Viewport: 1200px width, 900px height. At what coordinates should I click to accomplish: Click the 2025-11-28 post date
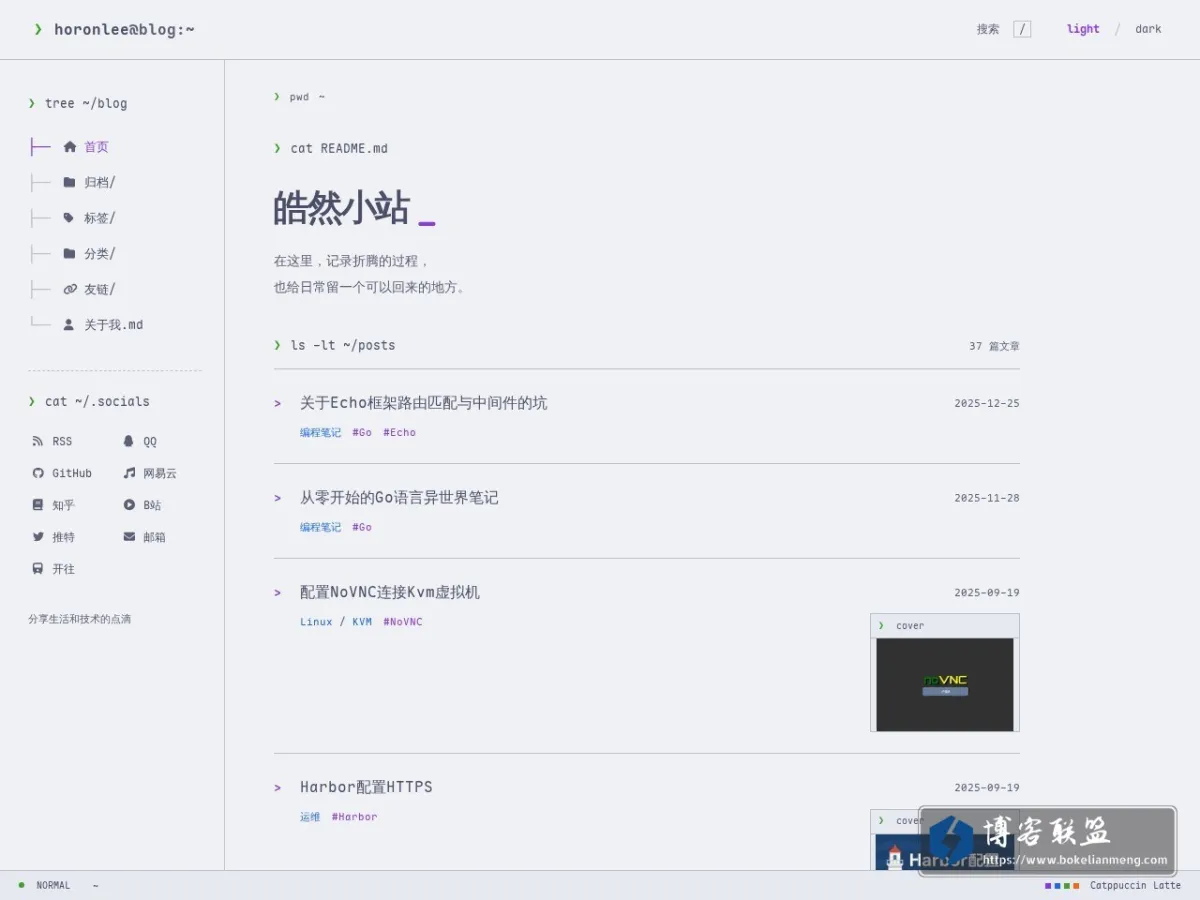pos(987,498)
